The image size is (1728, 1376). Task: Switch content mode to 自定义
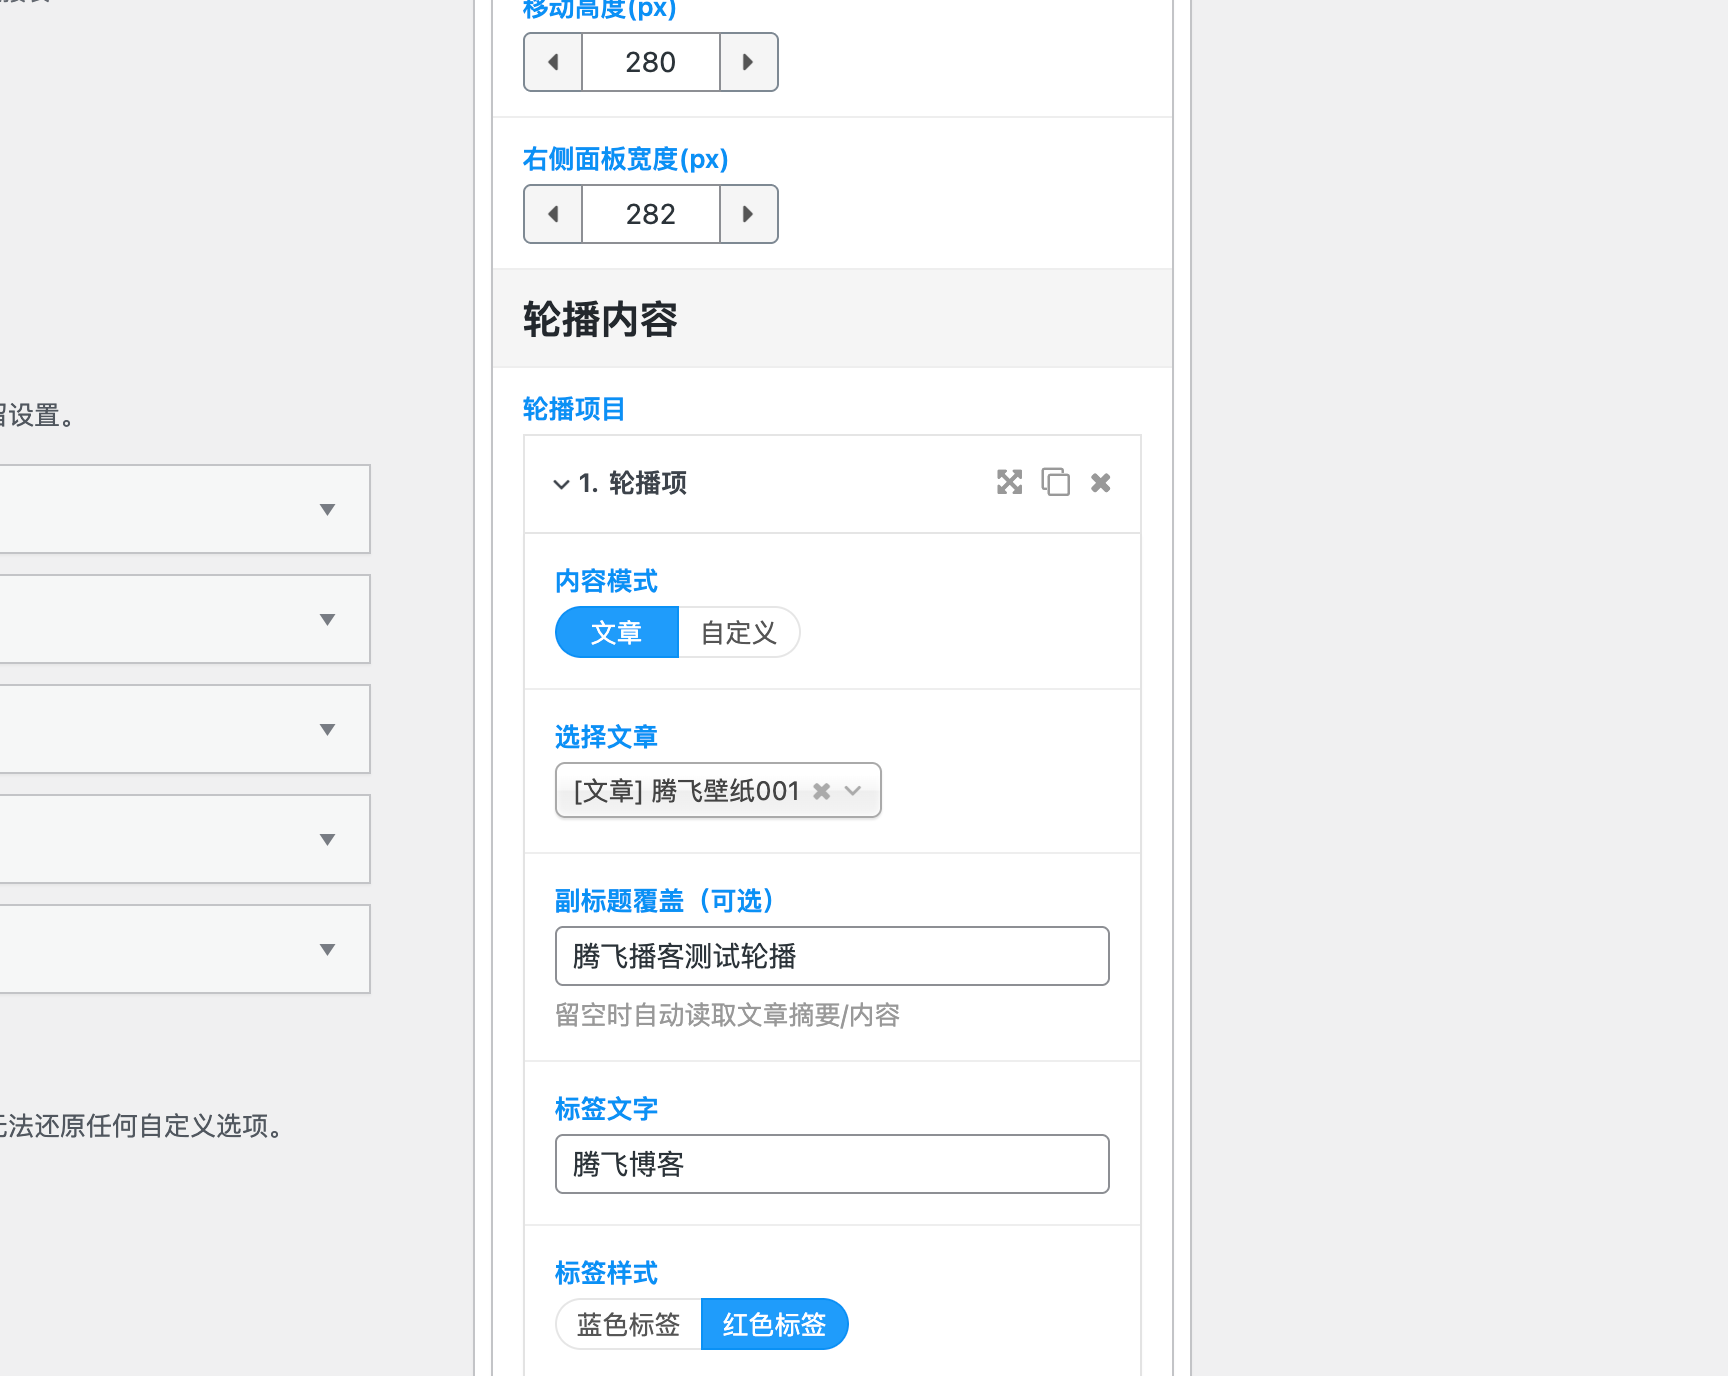tap(738, 632)
